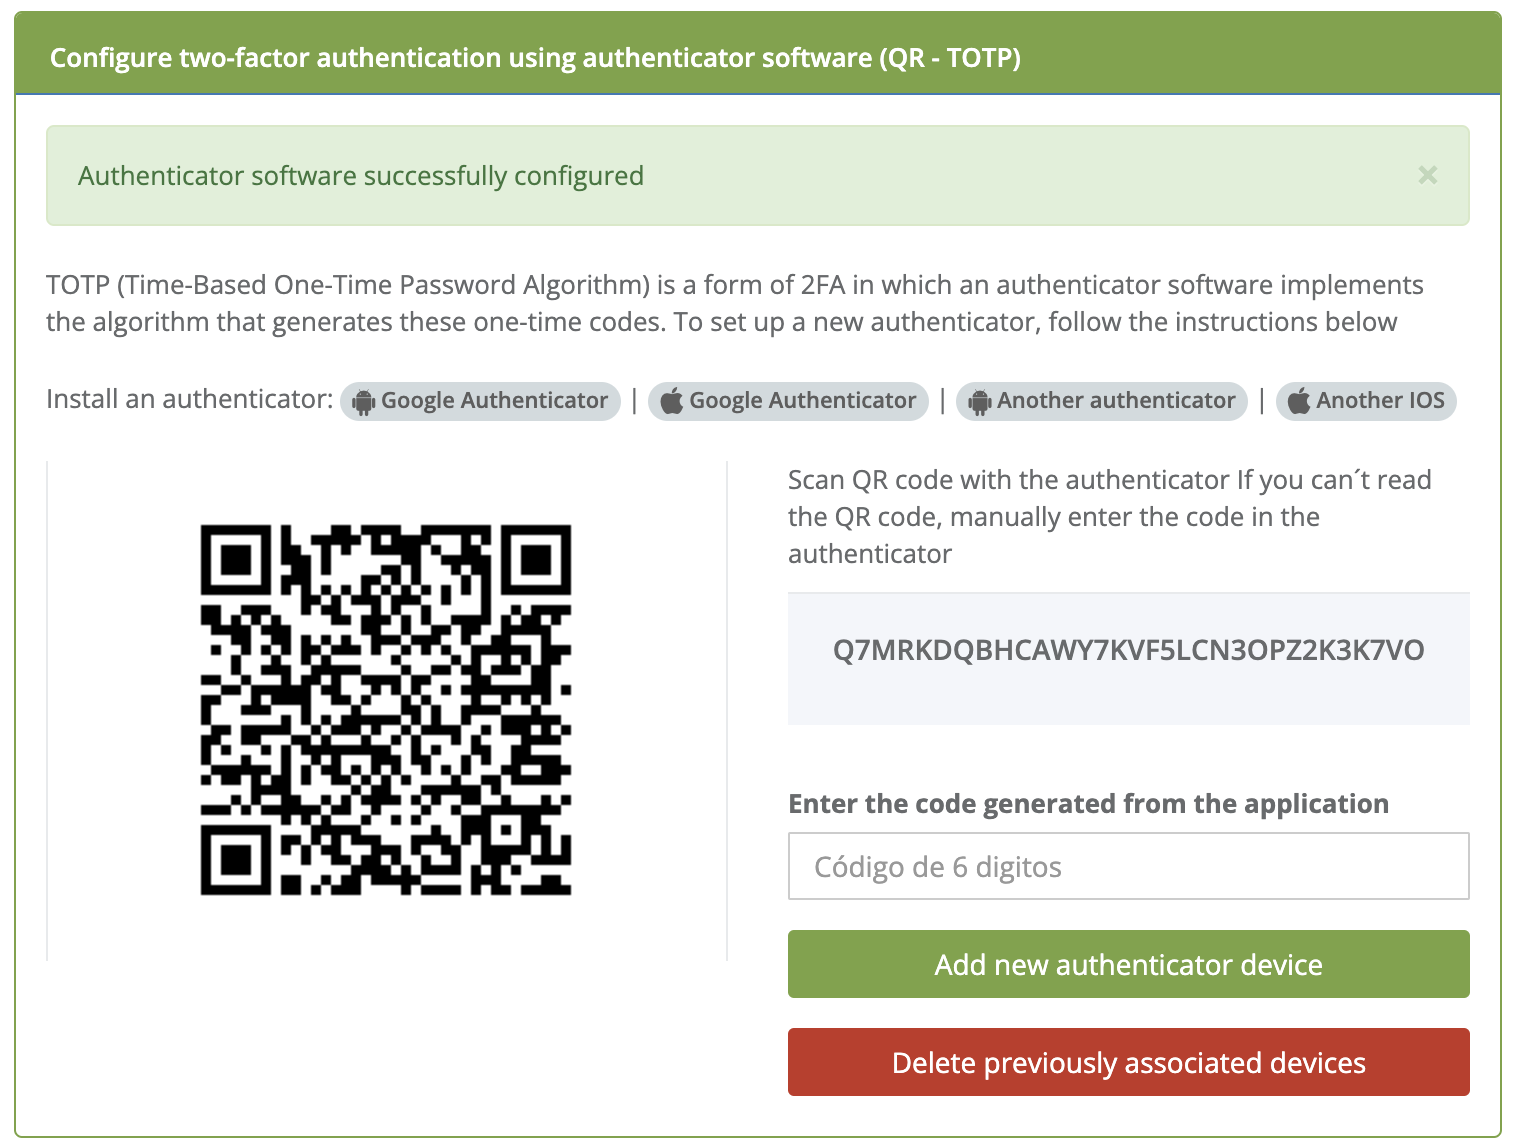Click Apple icon beside second Google Authenticator
This screenshot has width=1528, height=1142.
click(672, 401)
